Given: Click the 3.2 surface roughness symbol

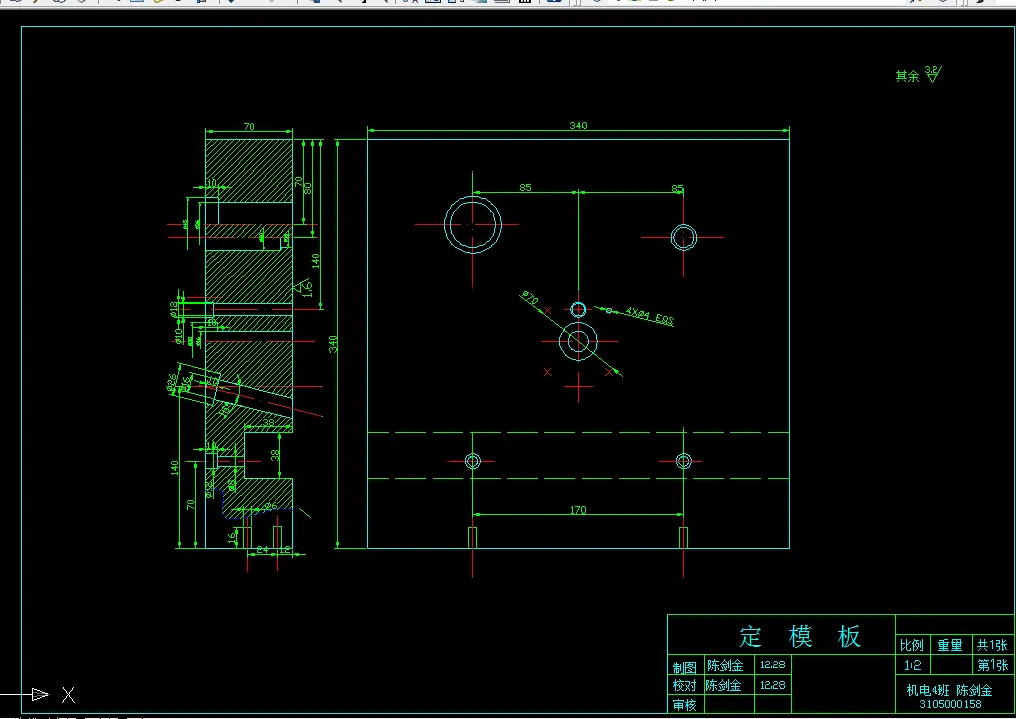Looking at the screenshot, I should click(933, 74).
